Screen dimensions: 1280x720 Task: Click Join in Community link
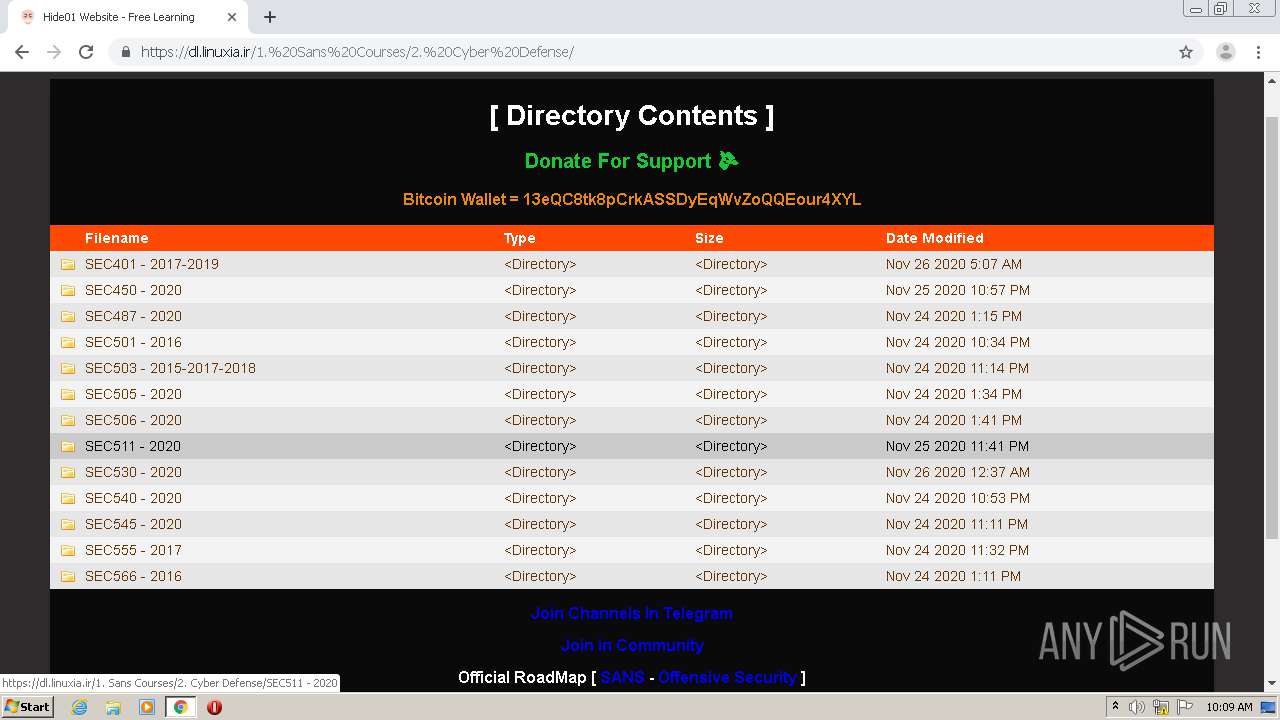631,645
